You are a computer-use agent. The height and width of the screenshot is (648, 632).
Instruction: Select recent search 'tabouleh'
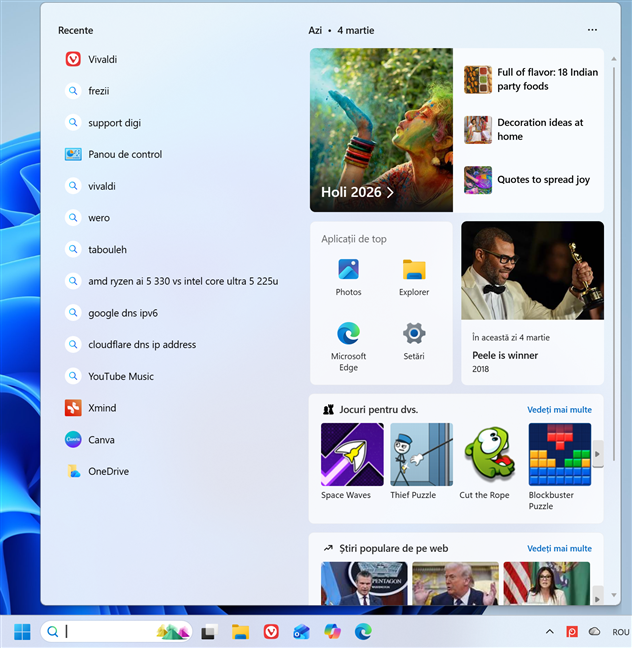[x=107, y=249]
